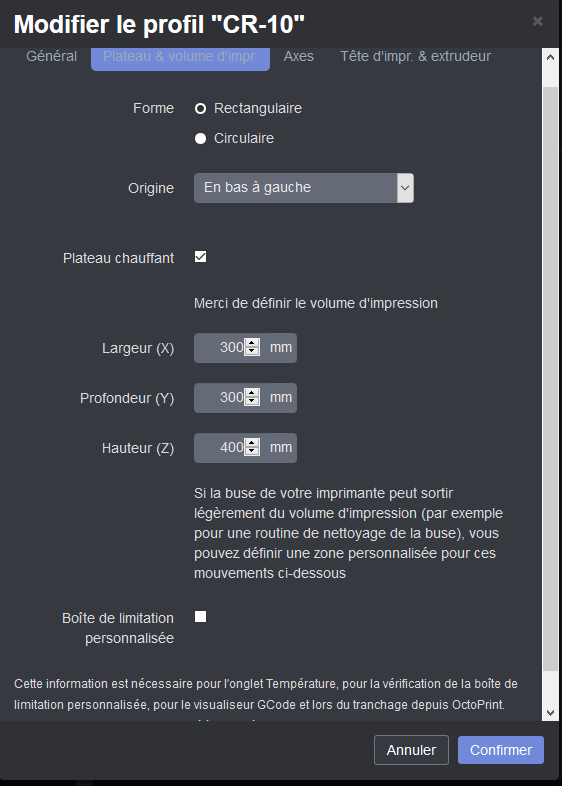Screen dimensions: 562x786
Task: Switch to the Général tab
Action: 52,56
